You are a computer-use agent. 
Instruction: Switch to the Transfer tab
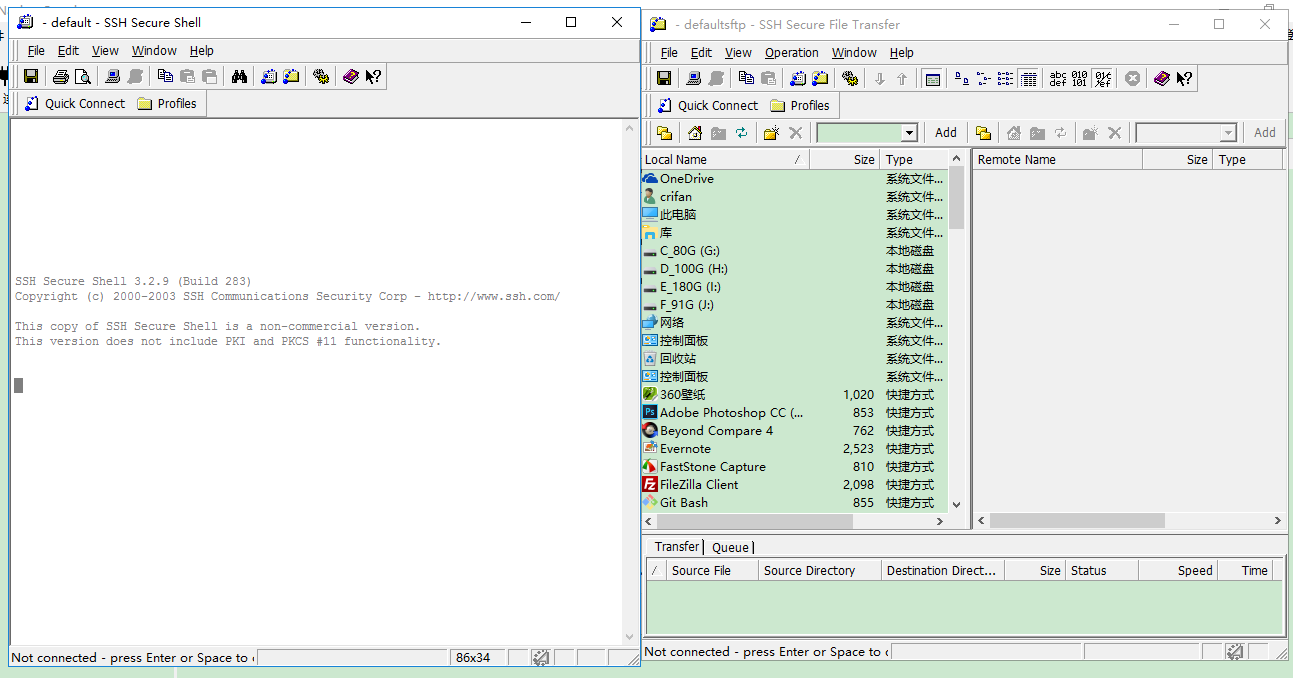(x=677, y=547)
